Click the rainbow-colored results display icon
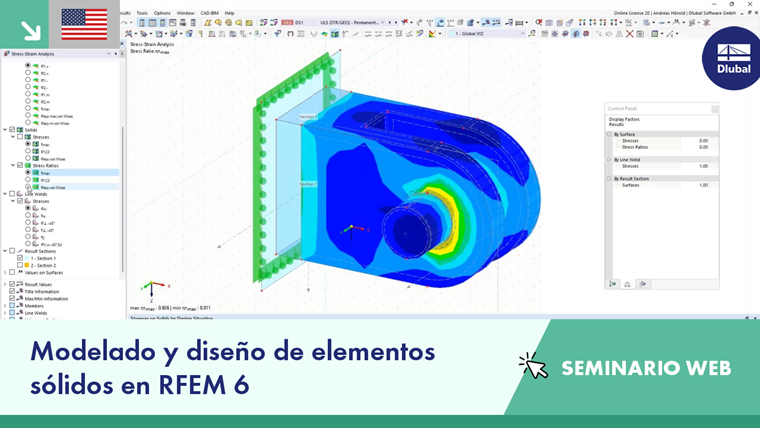This screenshot has height=428, width=760. (x=433, y=34)
